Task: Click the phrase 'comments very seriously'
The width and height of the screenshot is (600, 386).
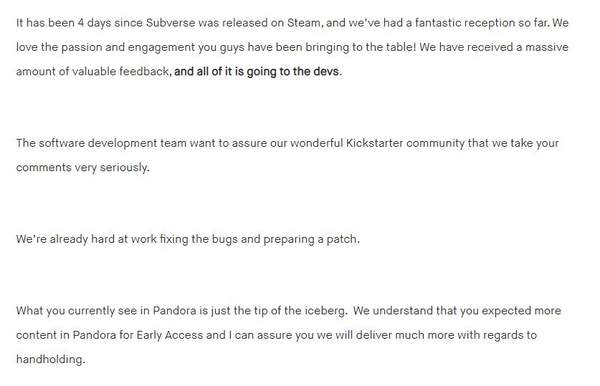Action: [x=82, y=168]
